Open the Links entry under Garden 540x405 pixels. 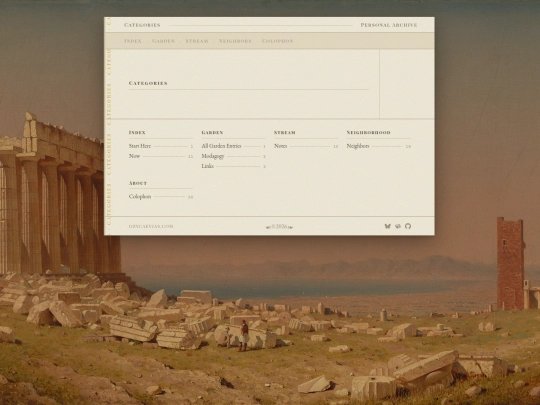(x=207, y=166)
